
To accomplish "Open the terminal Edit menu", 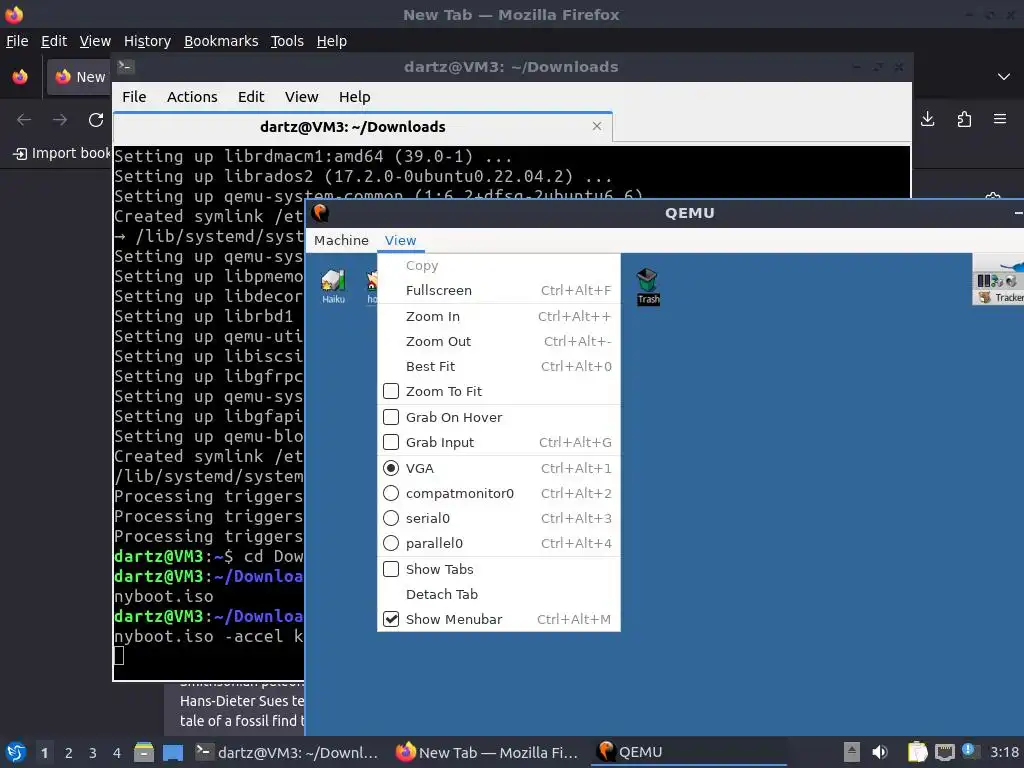I will pos(251,97).
